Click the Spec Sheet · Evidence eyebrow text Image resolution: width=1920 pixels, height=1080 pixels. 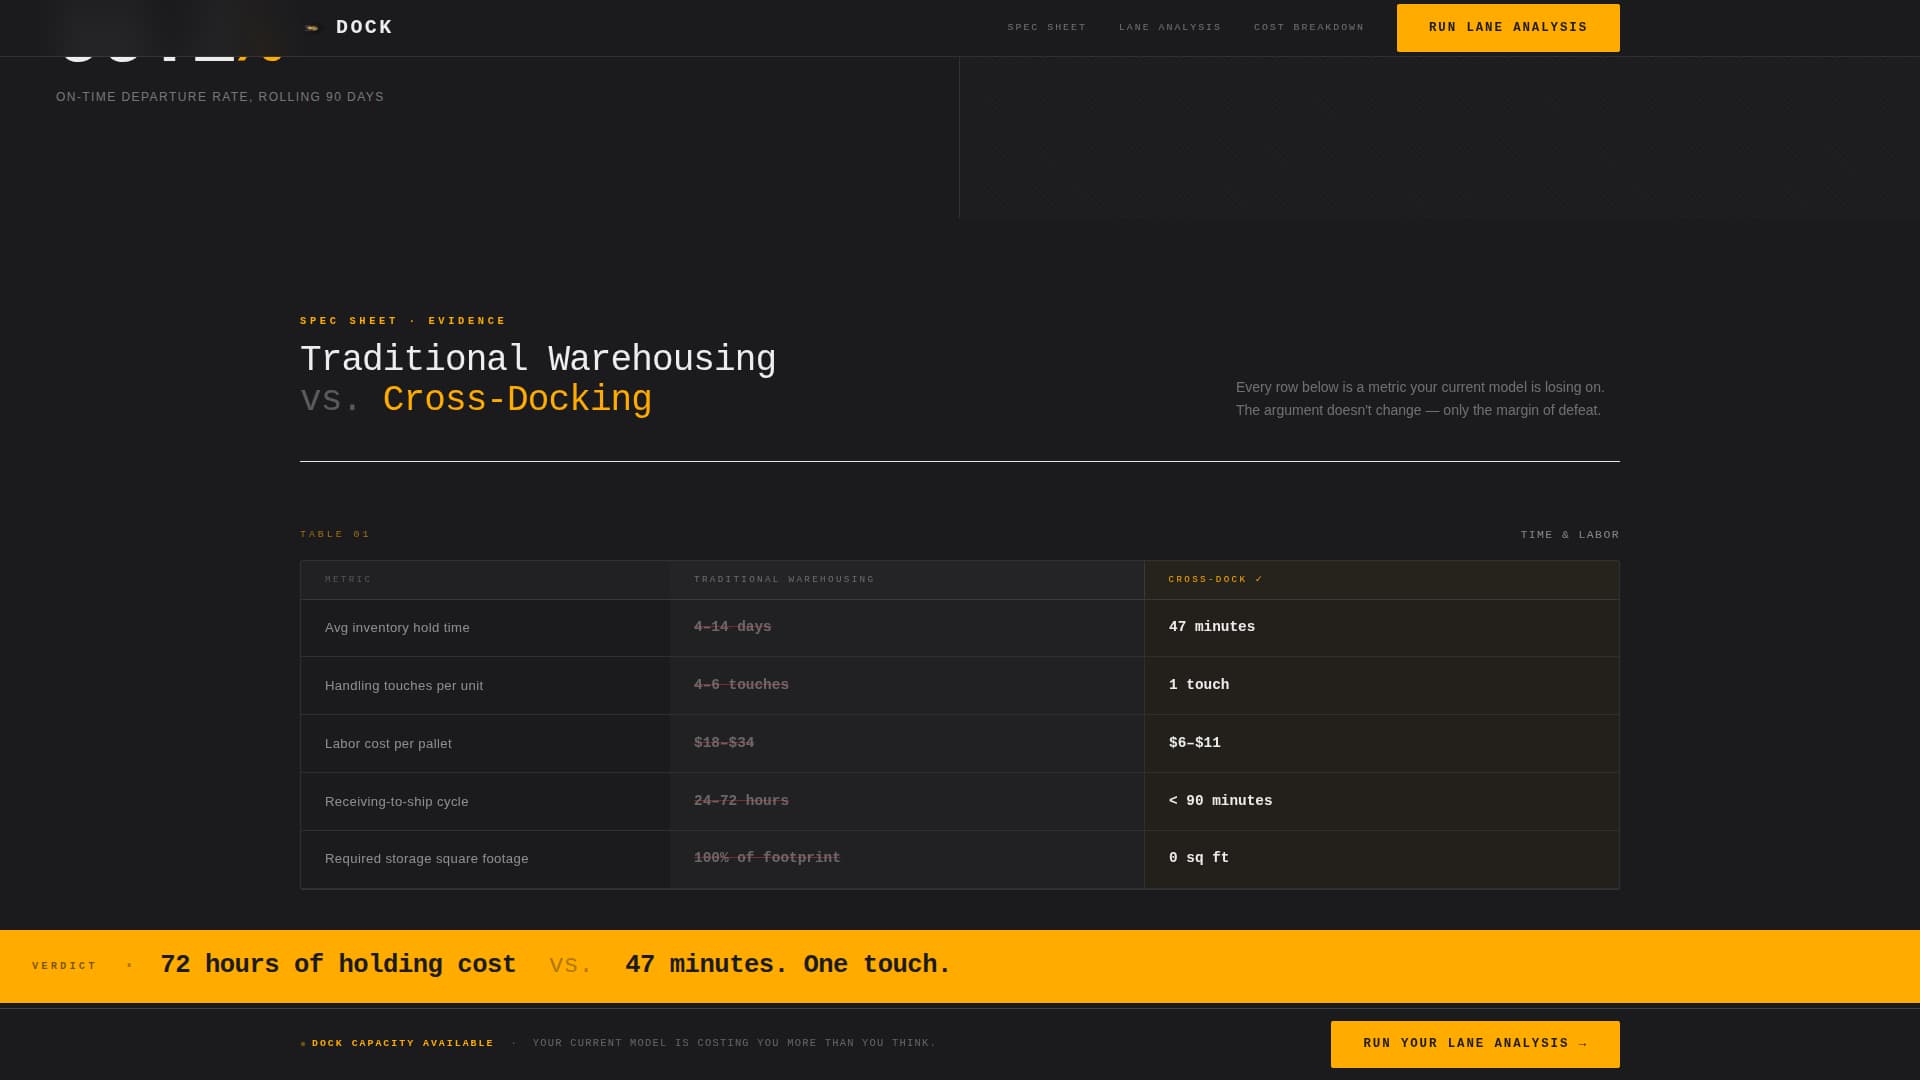click(x=403, y=321)
